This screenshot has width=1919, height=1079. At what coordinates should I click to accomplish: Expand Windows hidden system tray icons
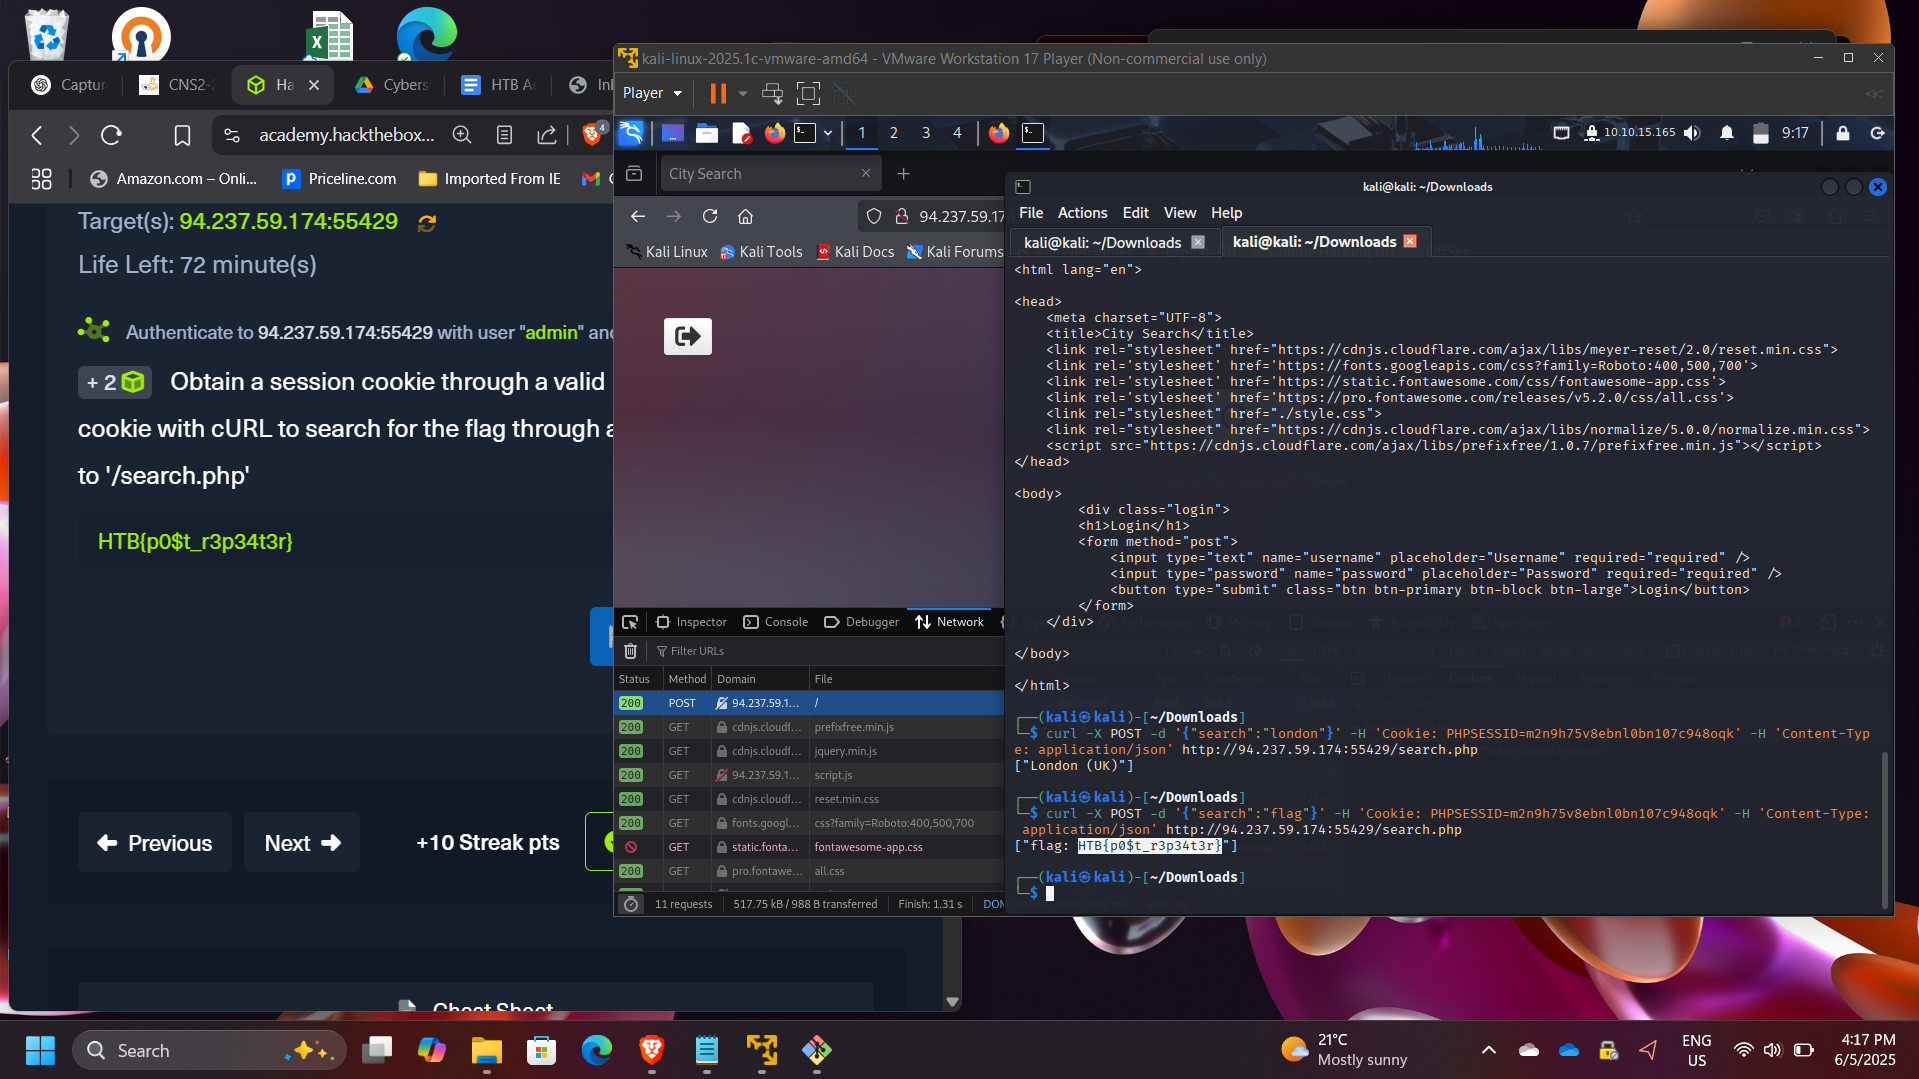tap(1488, 1050)
